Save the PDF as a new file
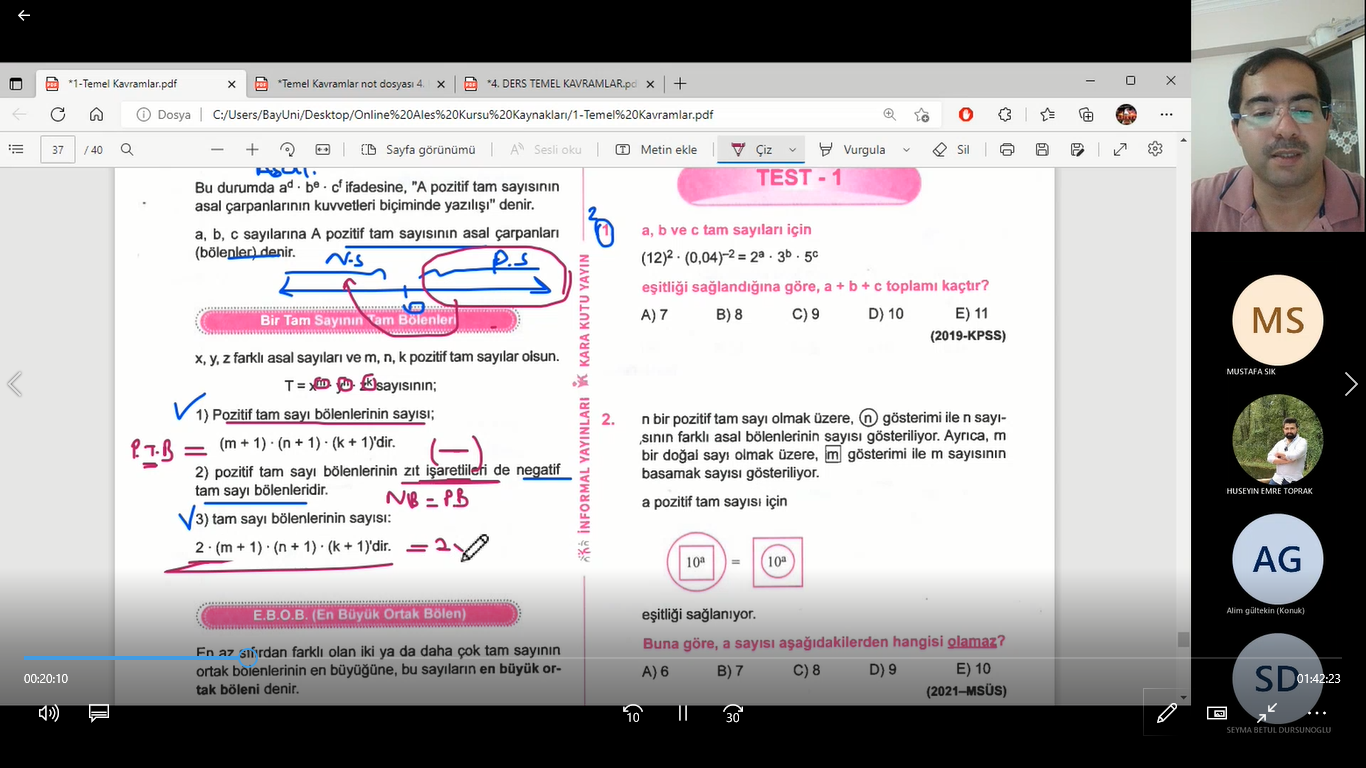 pos(1077,149)
